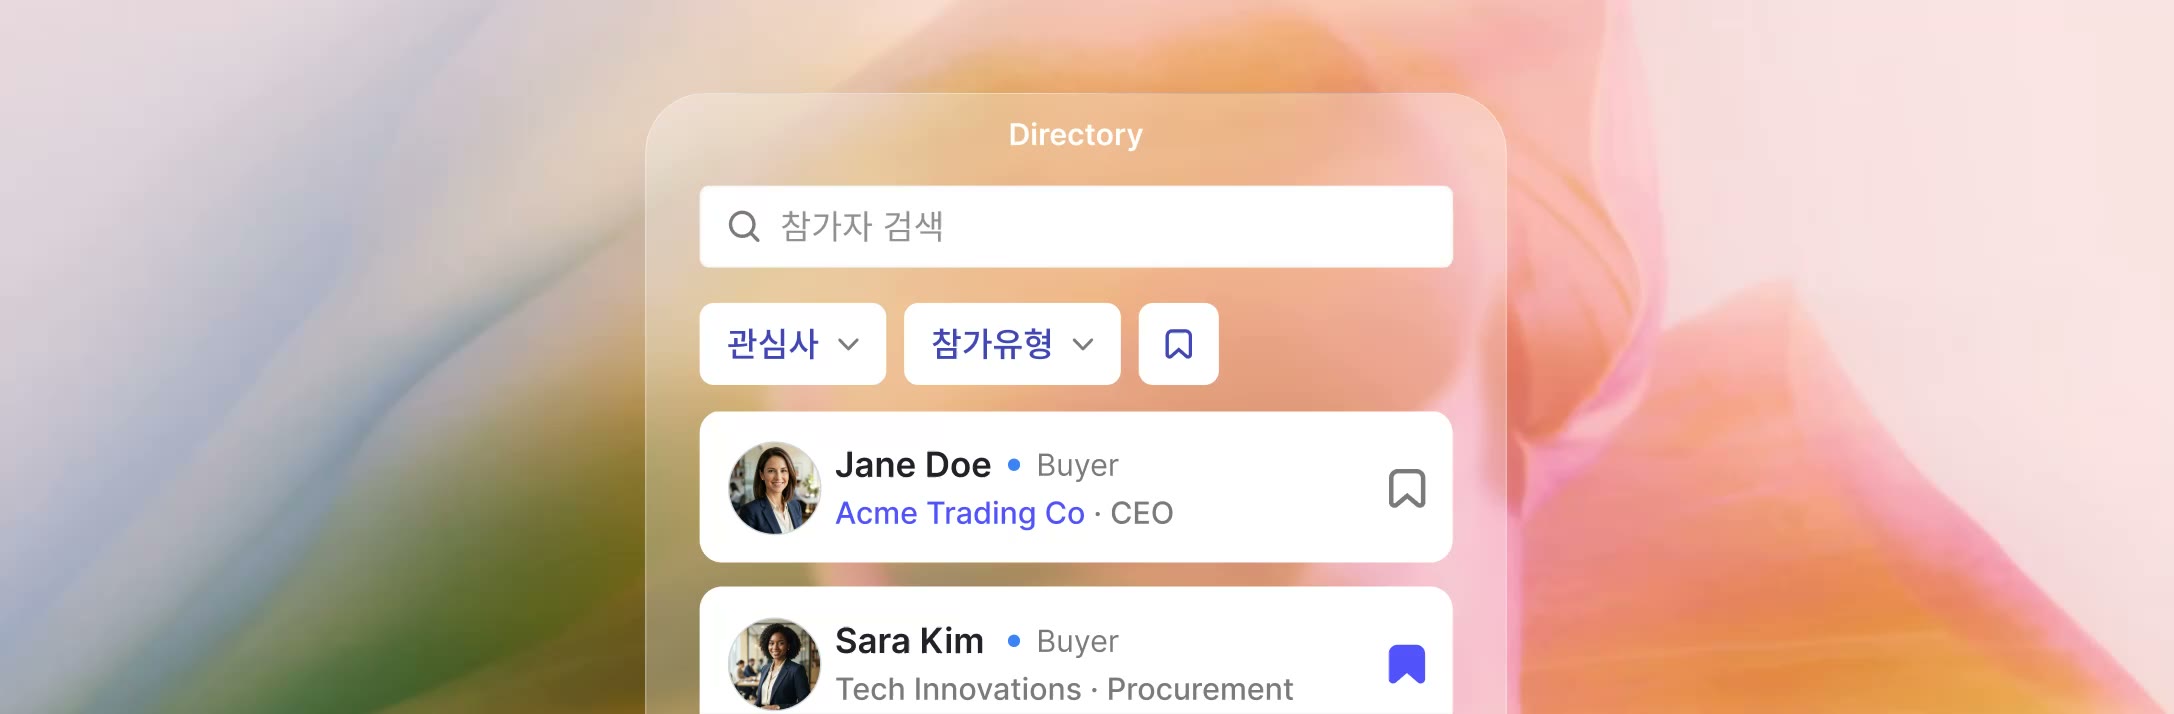This screenshot has width=2174, height=714.
Task: Open the 참가유형 filter dropdown
Action: tap(1012, 344)
